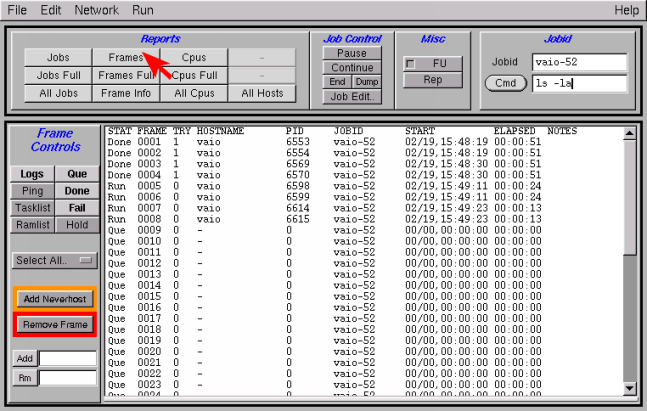
Task: Select the Logs frame control
Action: point(31,174)
